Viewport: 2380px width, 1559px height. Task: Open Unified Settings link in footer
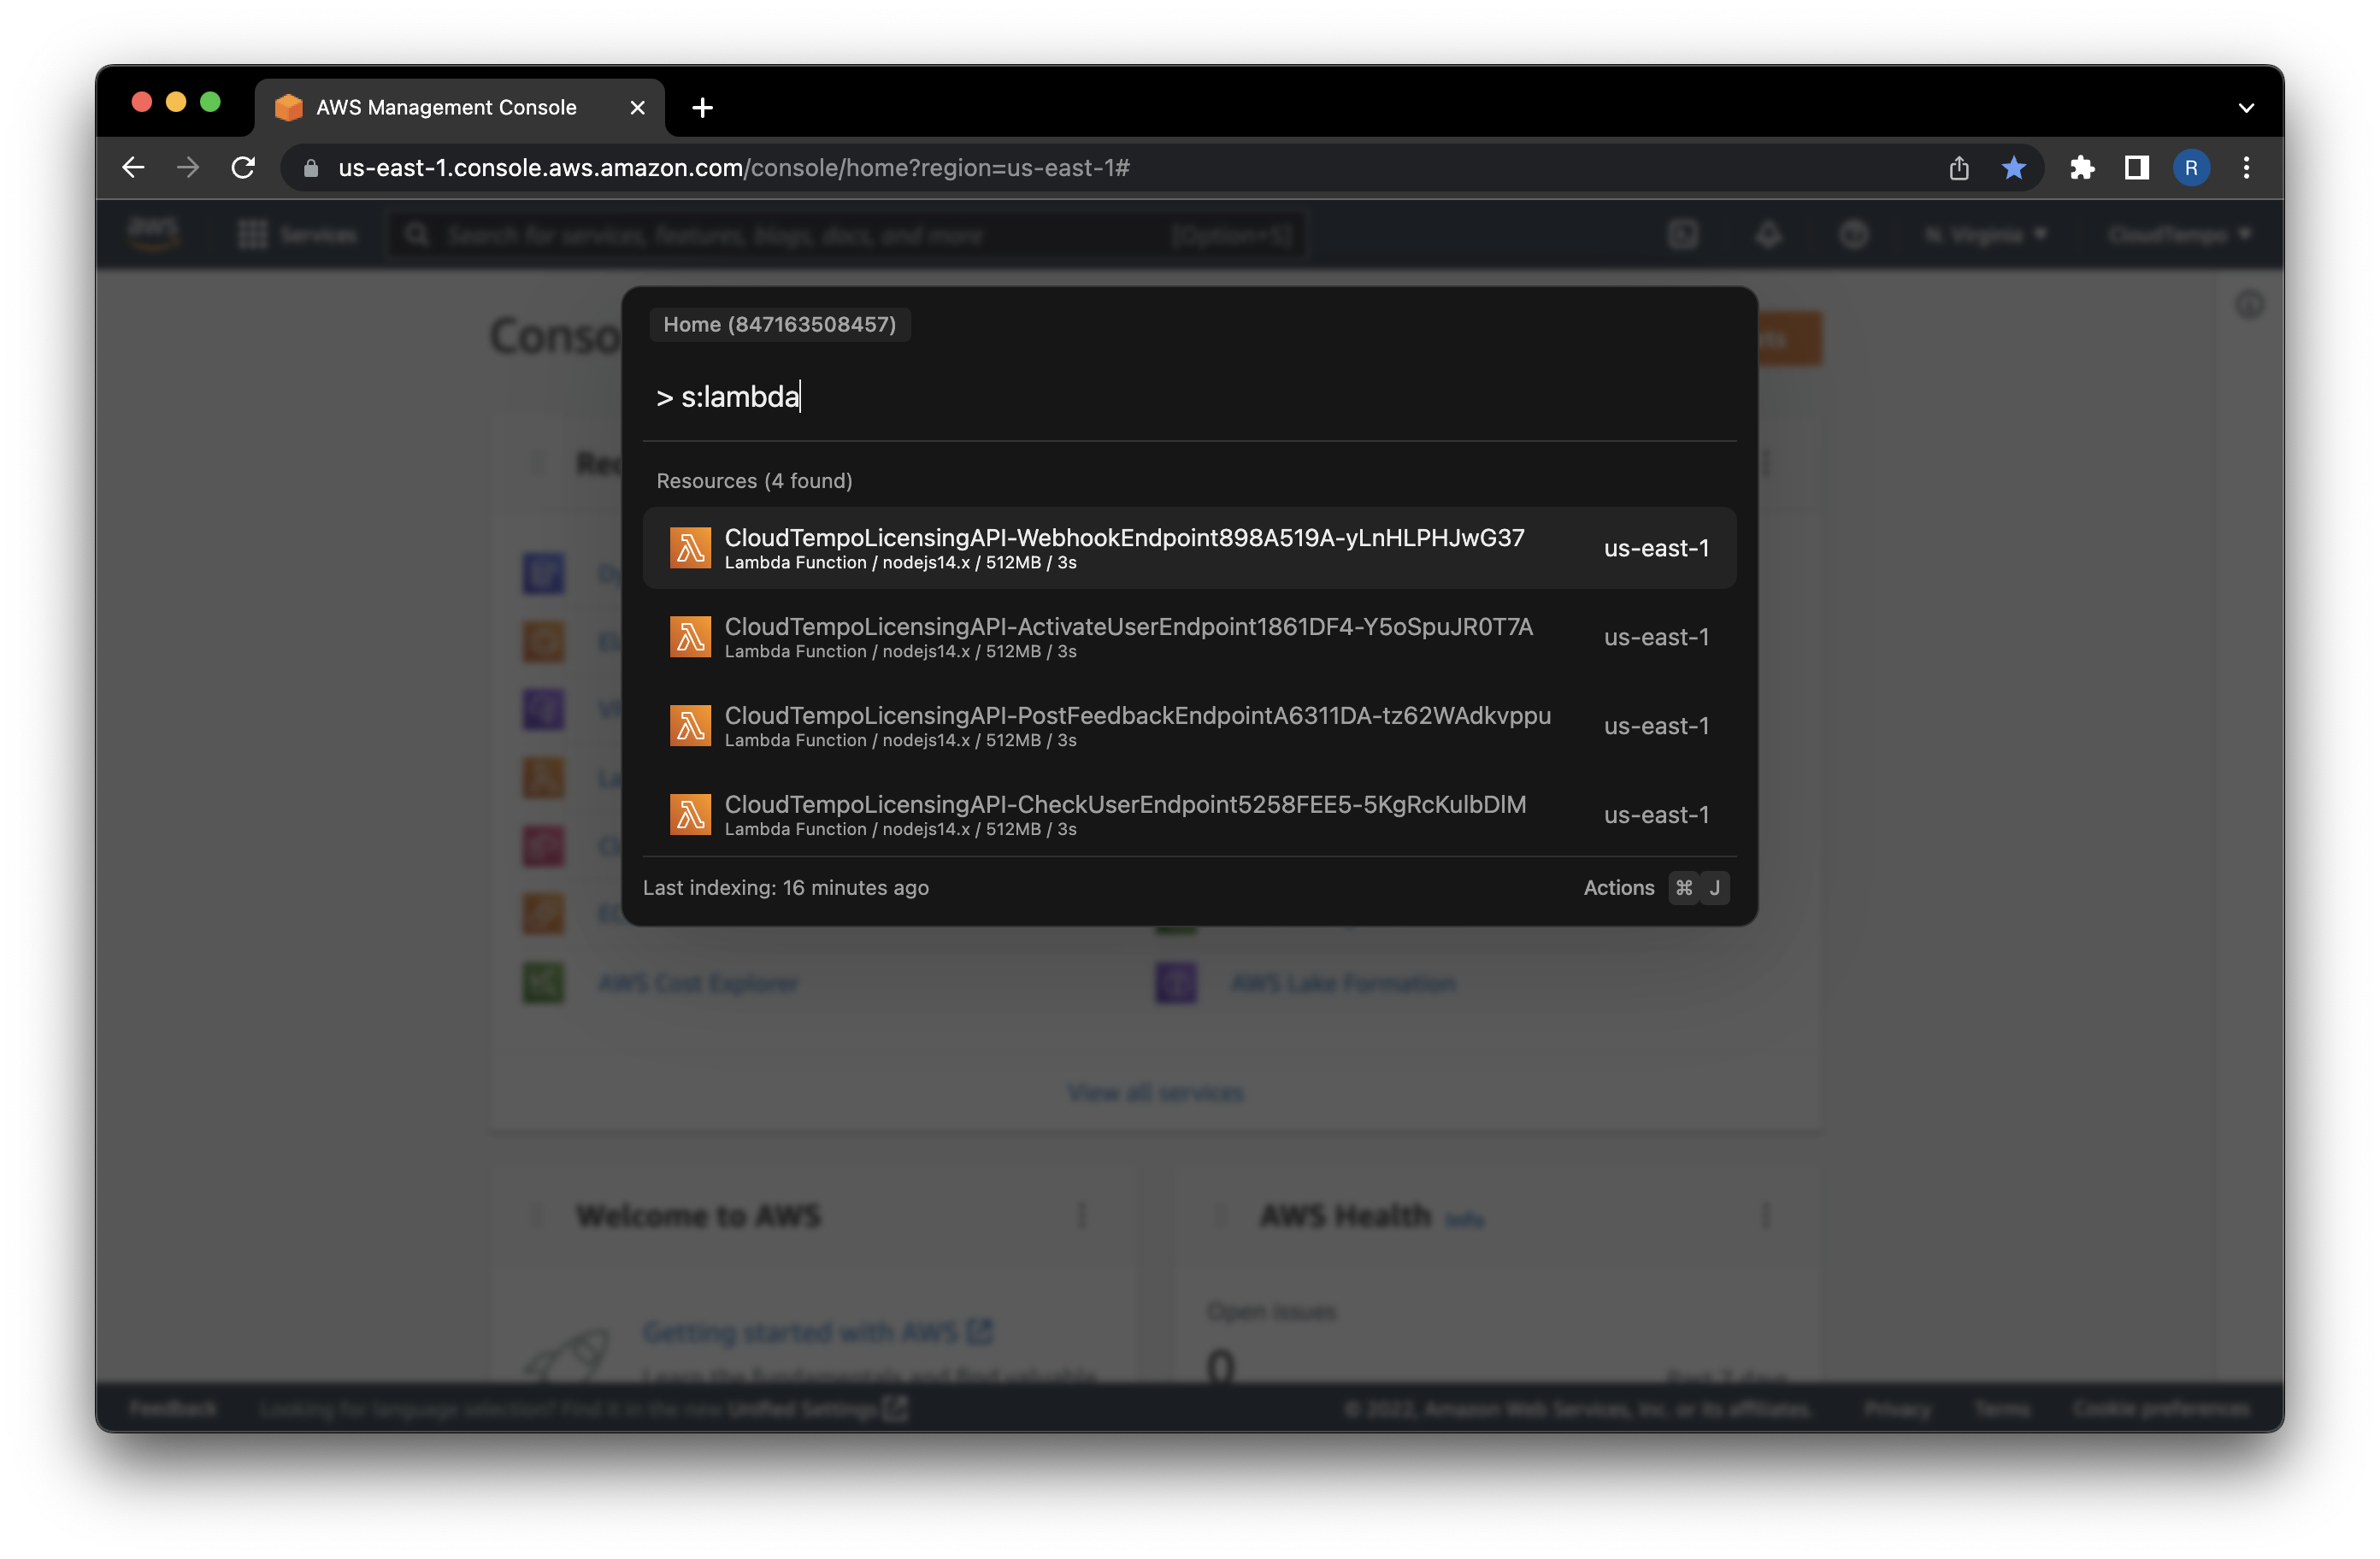pos(817,1408)
